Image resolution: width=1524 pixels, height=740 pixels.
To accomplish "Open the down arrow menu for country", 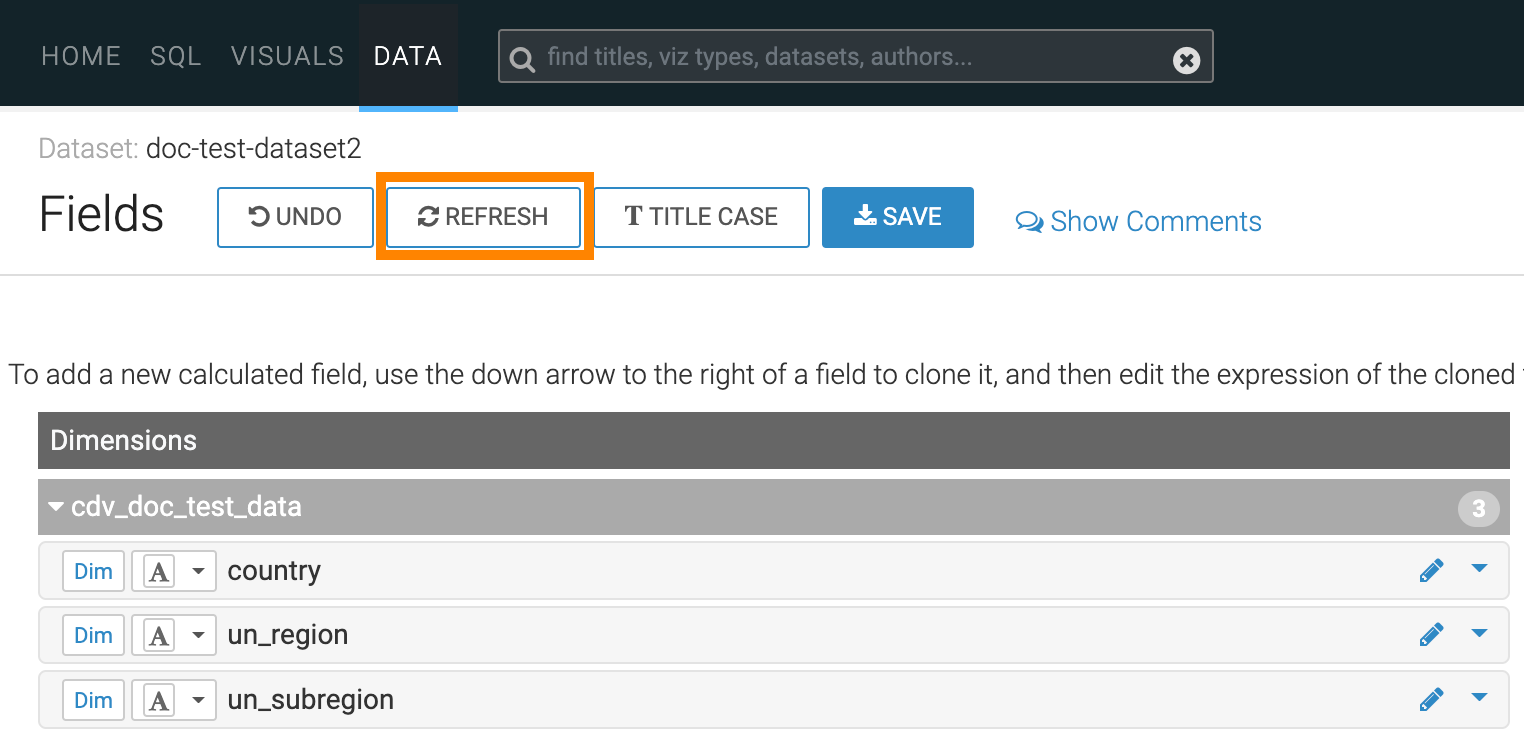I will (1480, 569).
